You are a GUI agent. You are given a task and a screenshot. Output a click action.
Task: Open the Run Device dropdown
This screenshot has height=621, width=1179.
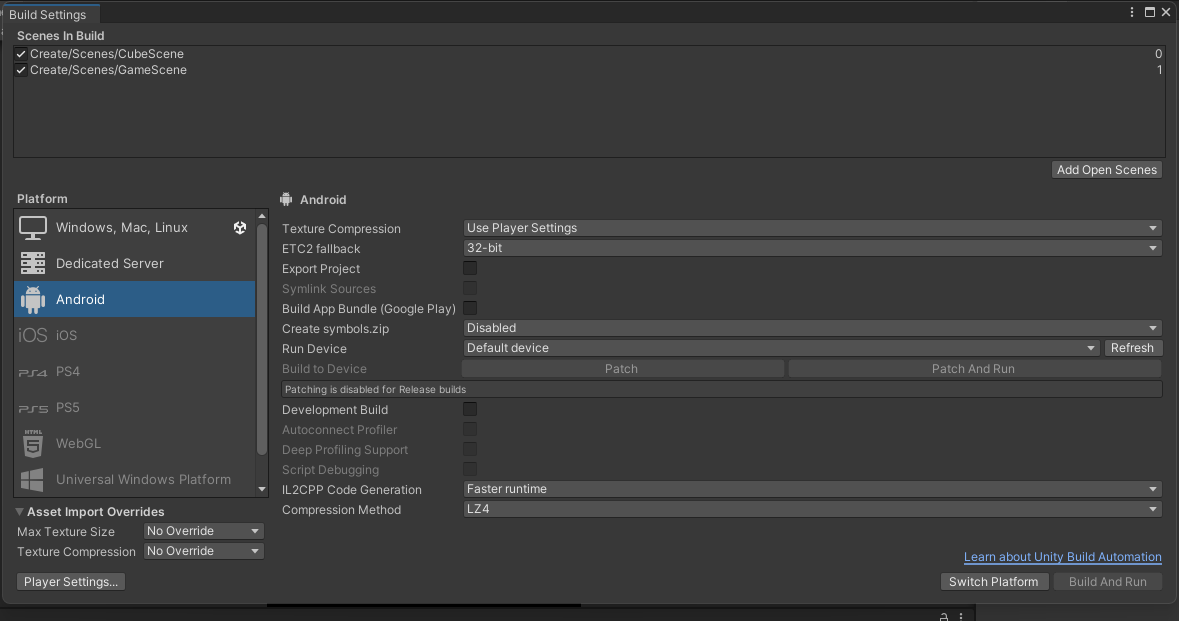pyautogui.click(x=781, y=348)
